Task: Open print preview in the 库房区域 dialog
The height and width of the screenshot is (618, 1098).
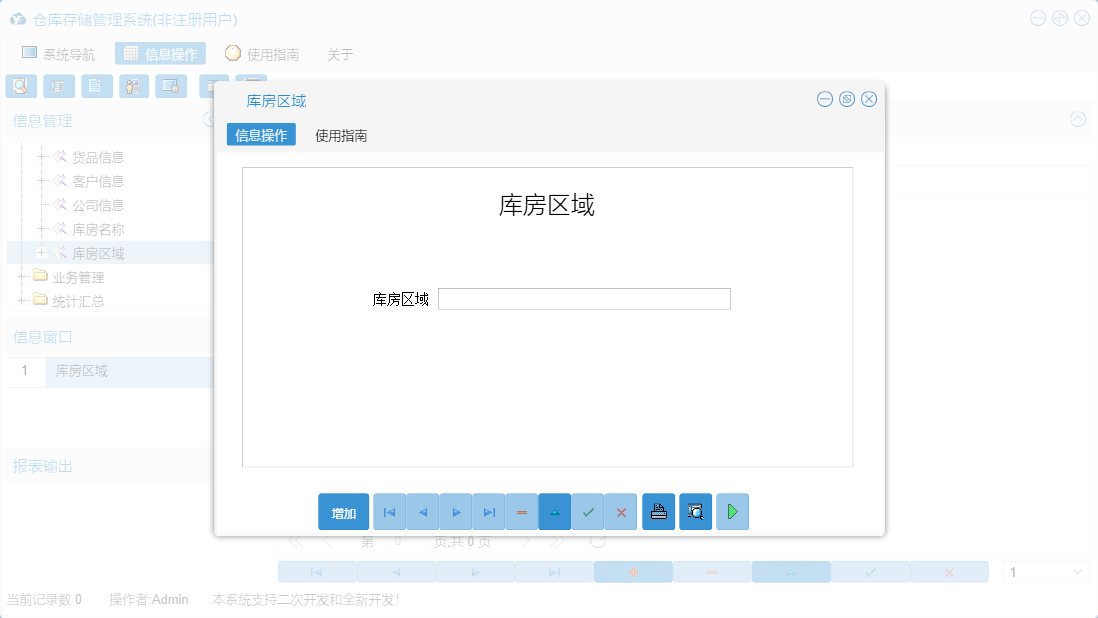Action: pyautogui.click(x=695, y=511)
